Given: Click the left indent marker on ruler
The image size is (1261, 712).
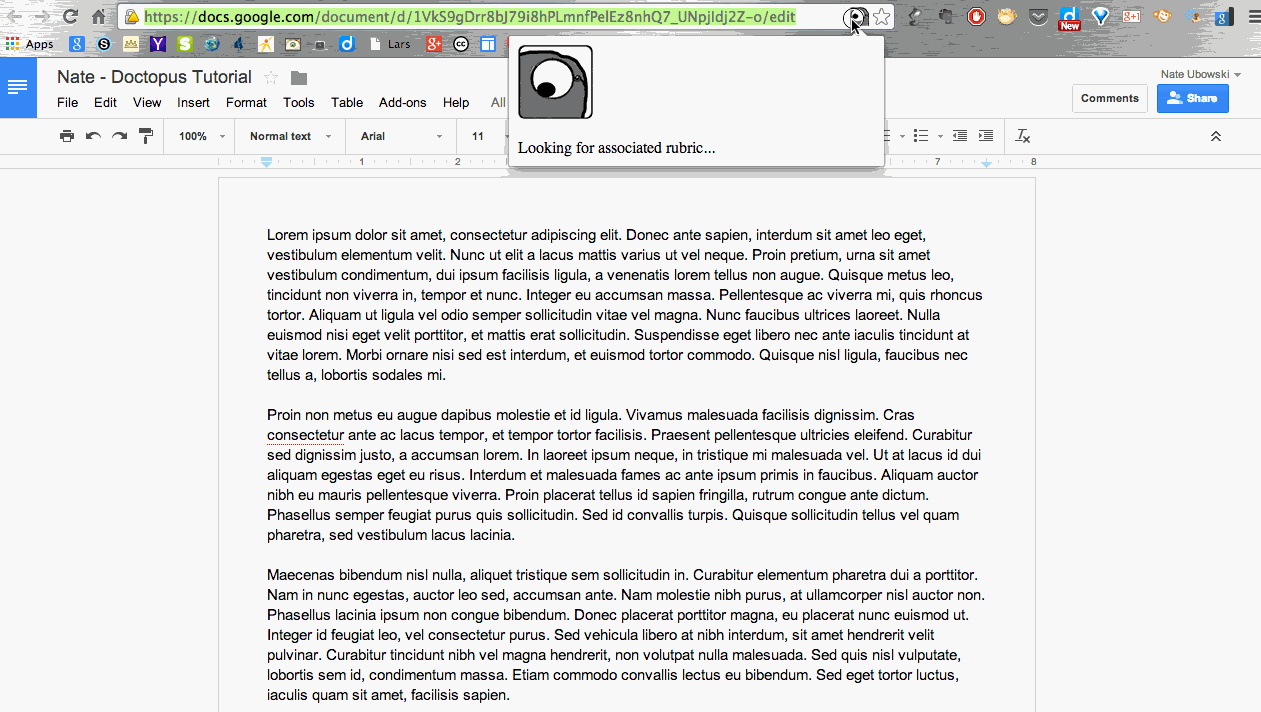Looking at the screenshot, I should [267, 162].
